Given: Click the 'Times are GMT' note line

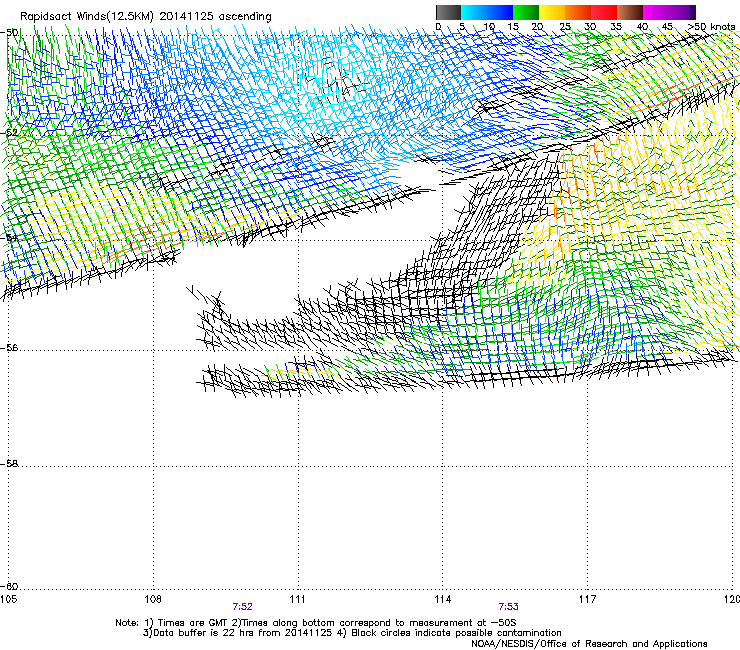Looking at the screenshot, I should pos(316,623).
